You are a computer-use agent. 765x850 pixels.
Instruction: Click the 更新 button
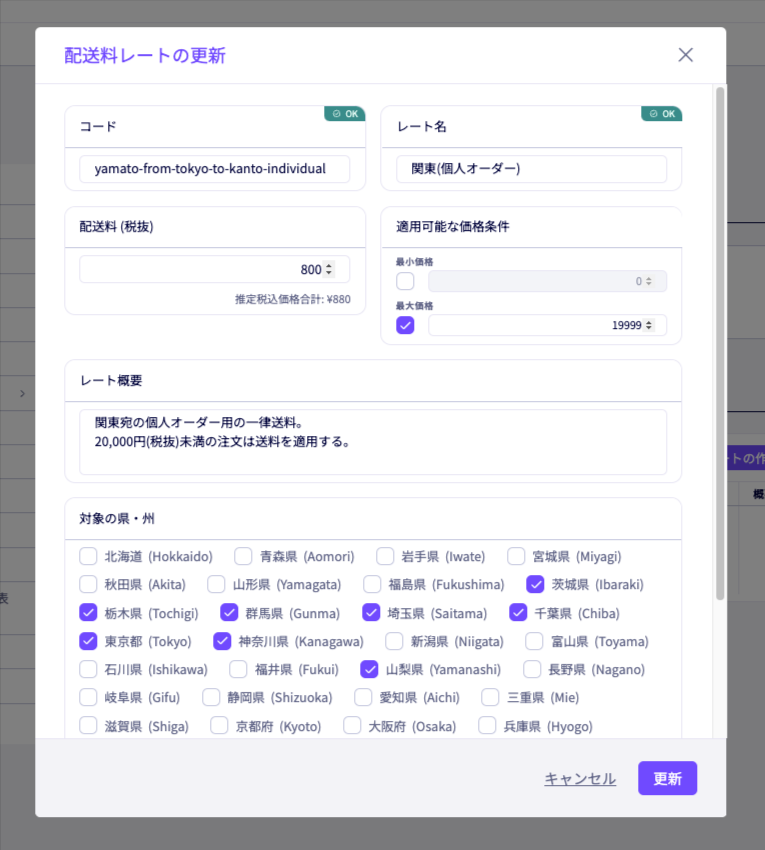[x=667, y=778]
